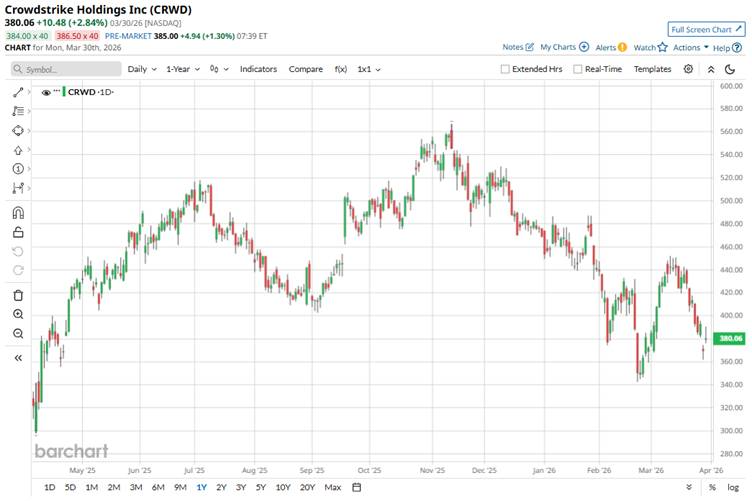Click the red ask 386.50 x 40
The width and height of the screenshot is (752, 501).
click(x=77, y=36)
